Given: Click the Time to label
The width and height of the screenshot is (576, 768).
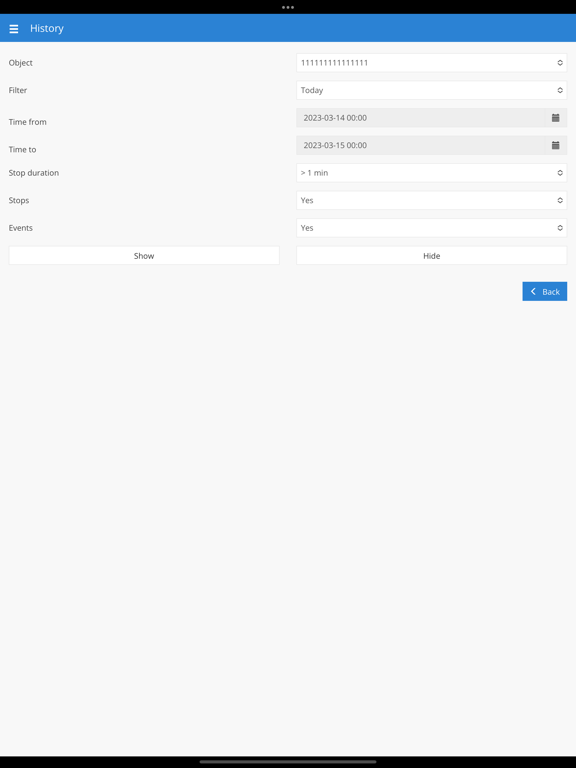Looking at the screenshot, I should (22, 149).
